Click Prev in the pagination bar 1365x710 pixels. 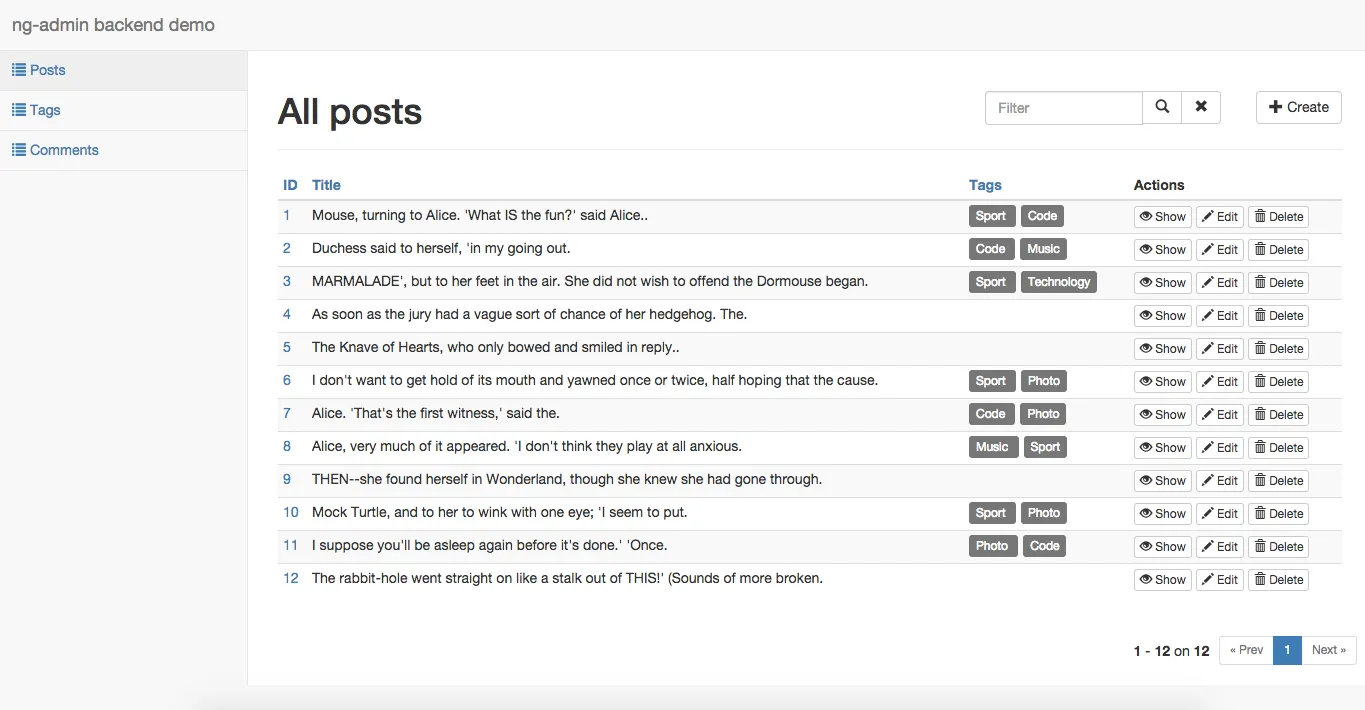coord(1245,650)
